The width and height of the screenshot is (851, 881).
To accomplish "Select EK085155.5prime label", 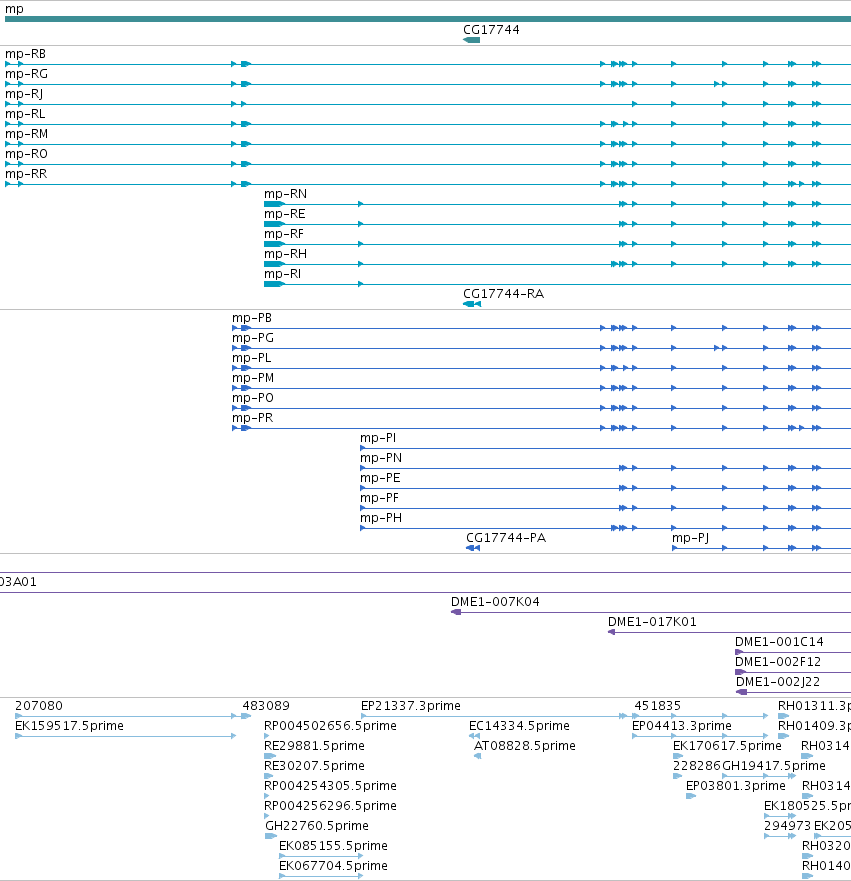I will [x=333, y=846].
